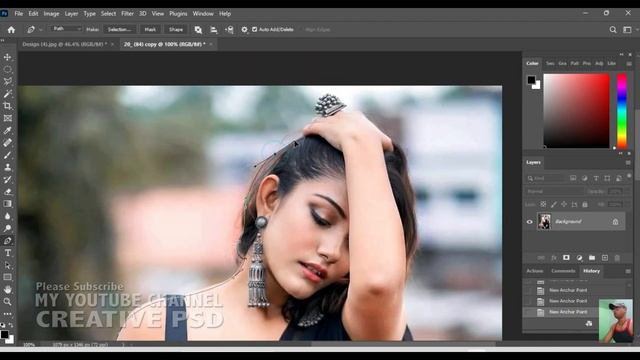Select the Brush tool
Screen dimensions: 640x360
point(7,155)
